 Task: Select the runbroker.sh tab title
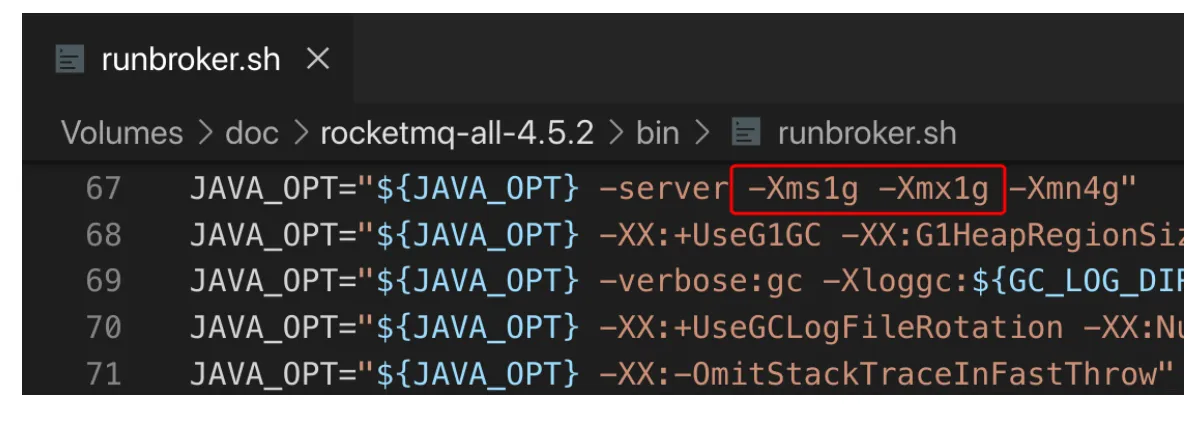[x=191, y=60]
